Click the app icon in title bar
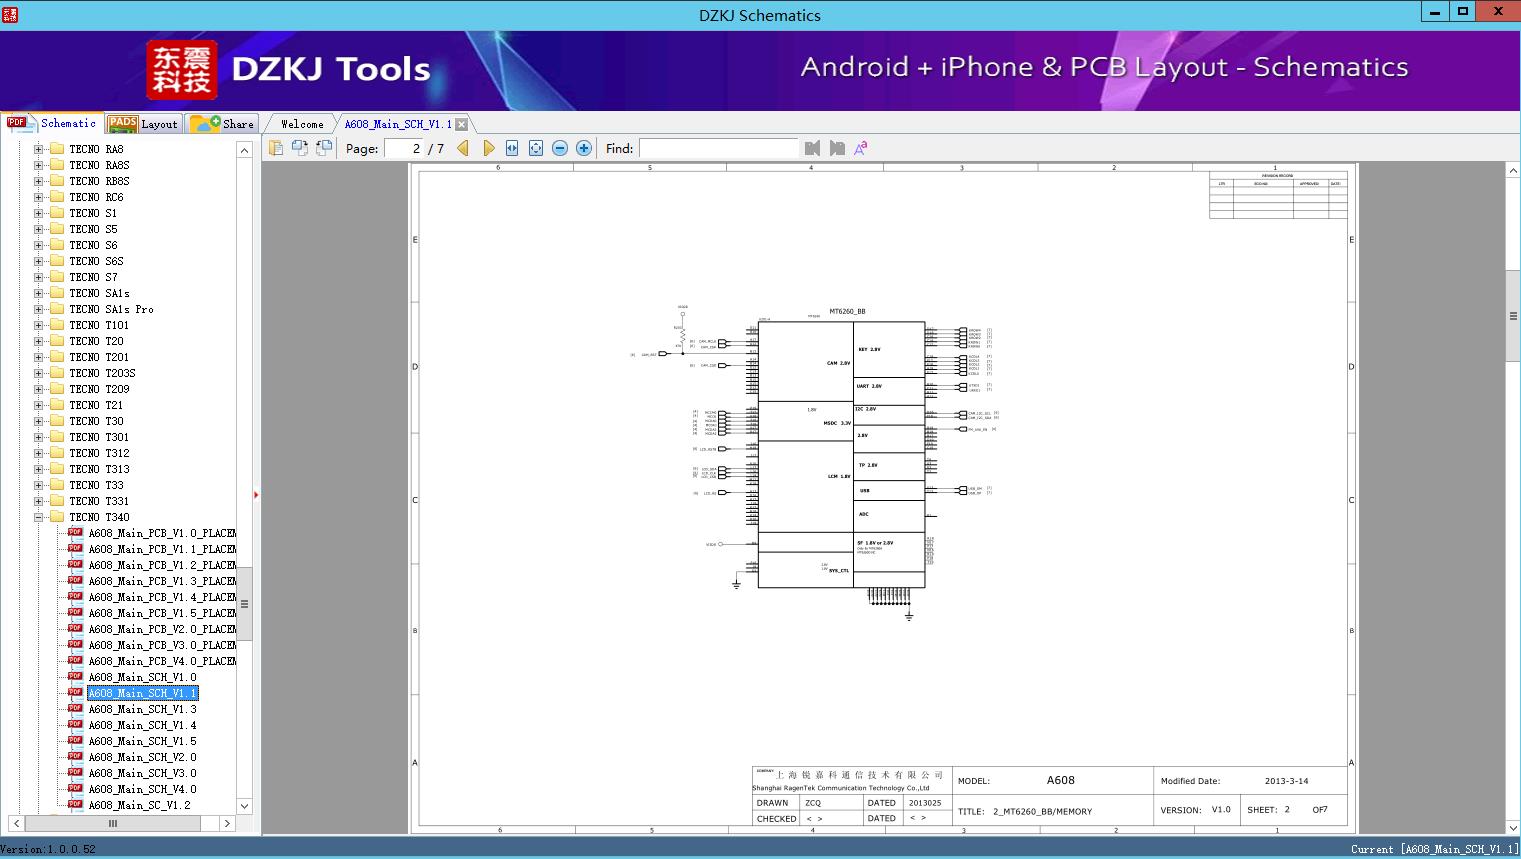 (10, 14)
